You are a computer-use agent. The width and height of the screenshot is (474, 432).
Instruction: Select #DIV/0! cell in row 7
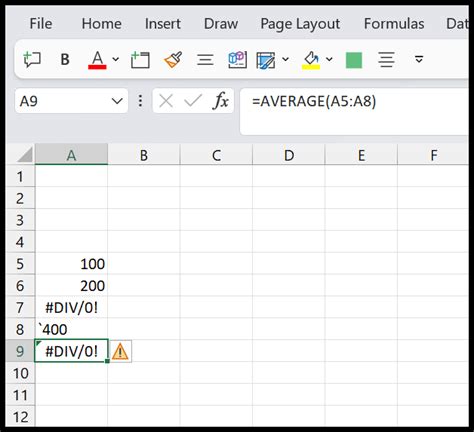(x=71, y=307)
